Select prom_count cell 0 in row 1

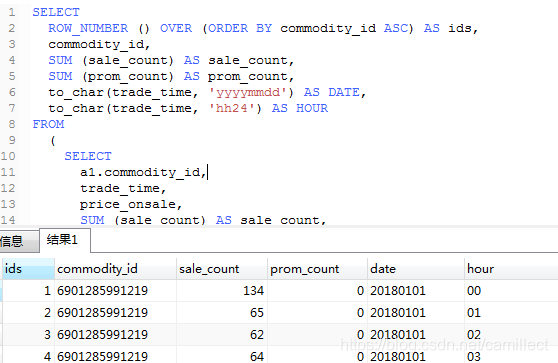(317, 291)
